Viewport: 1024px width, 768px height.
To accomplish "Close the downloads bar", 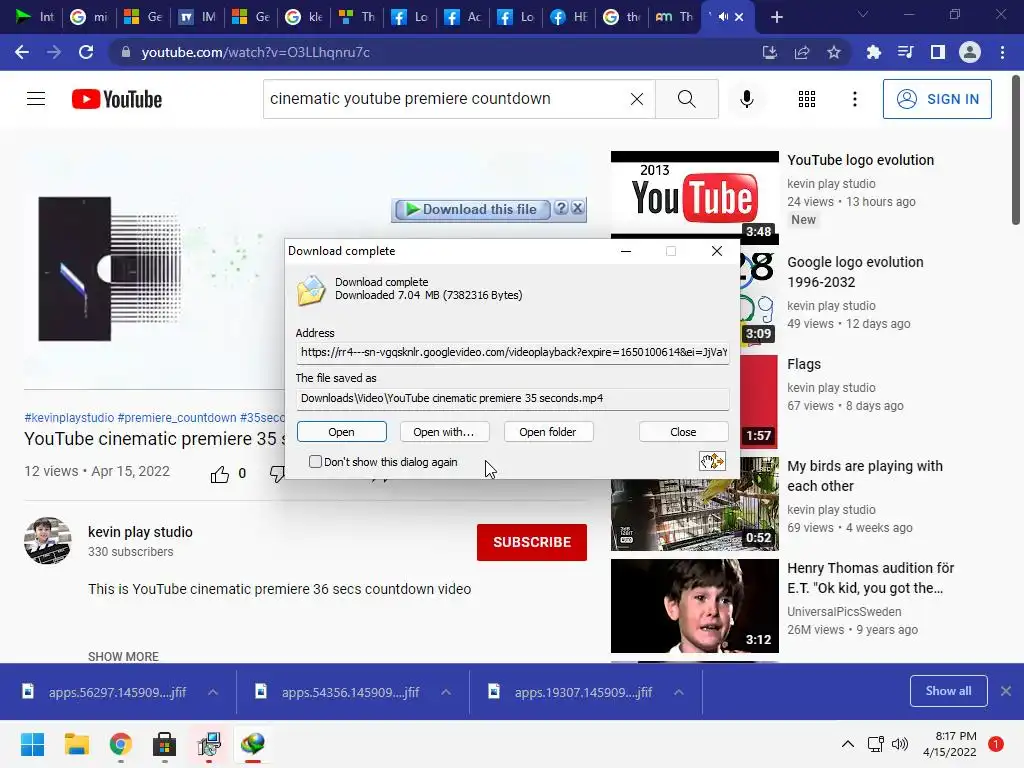I will (1006, 691).
